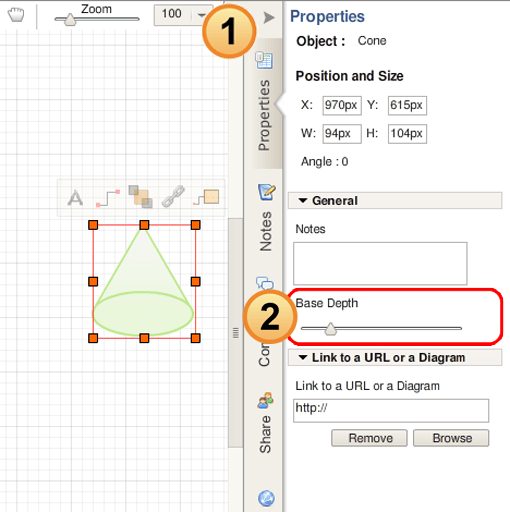Collapse sidebar with the arrow icon
510x512 pixels.
coord(269,17)
